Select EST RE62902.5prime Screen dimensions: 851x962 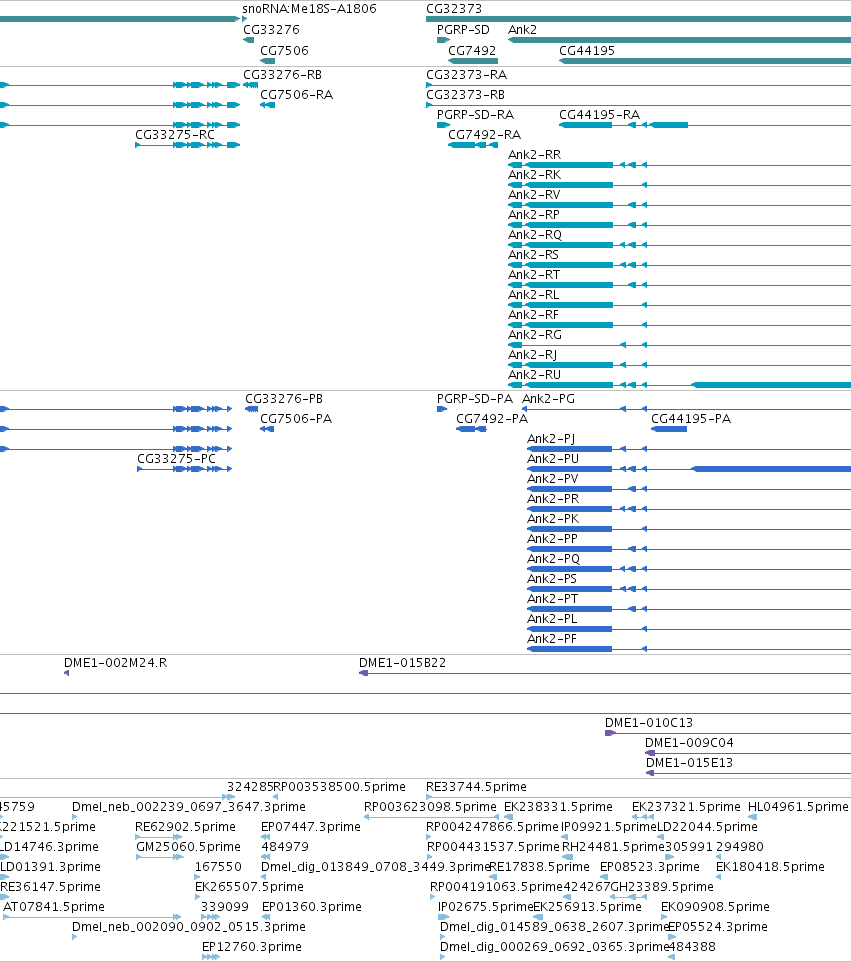pos(185,827)
